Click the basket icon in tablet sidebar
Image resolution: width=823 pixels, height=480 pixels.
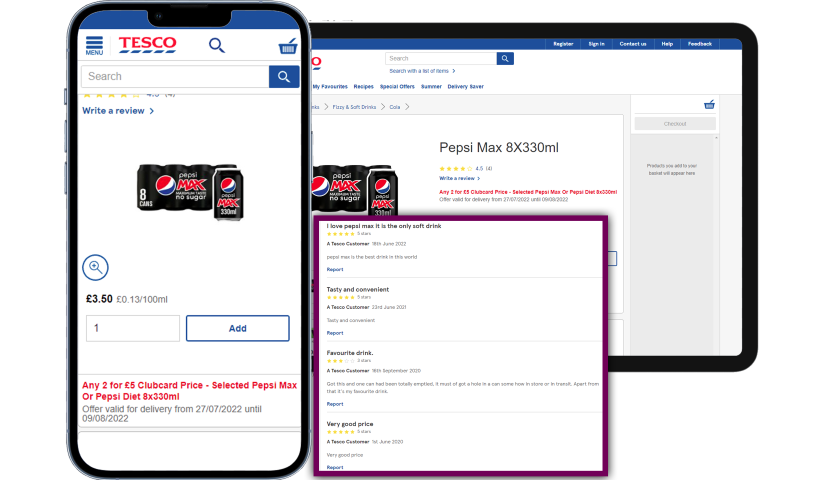click(x=709, y=104)
